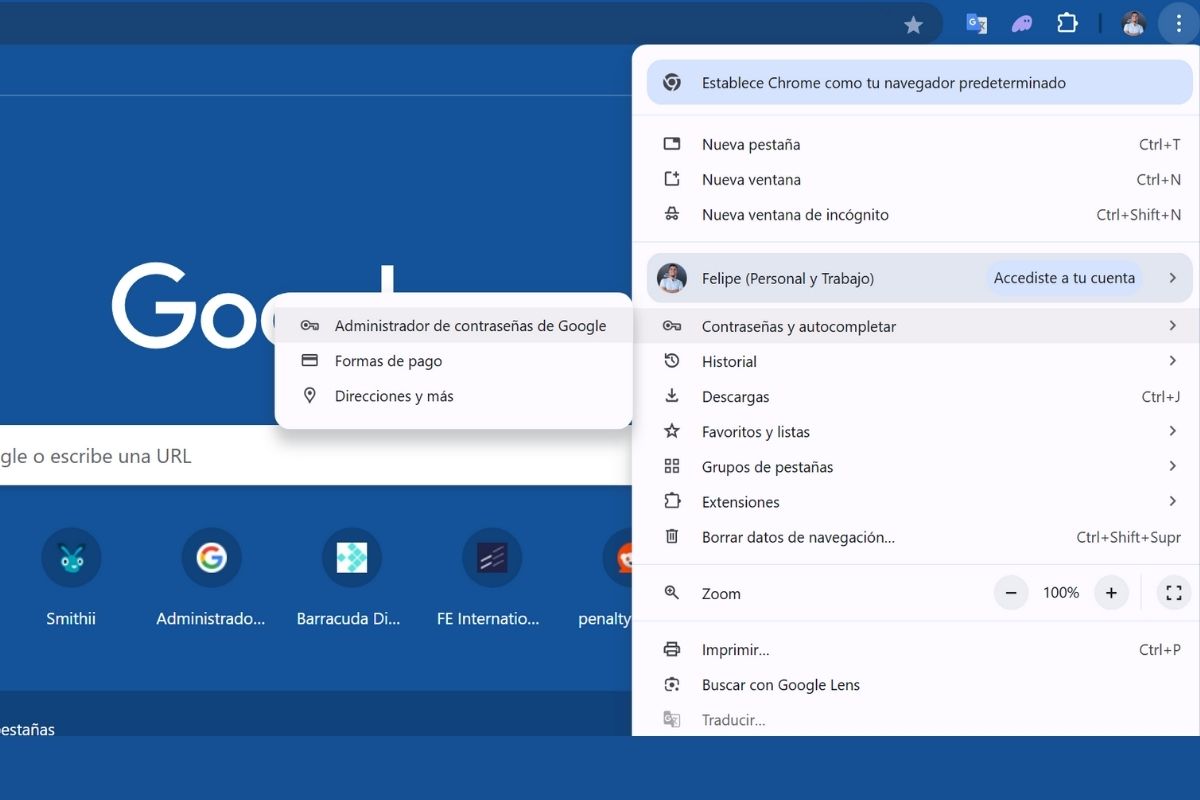Open the Administrado... Google shortcut icon
The image size is (1200, 800).
pos(211,557)
